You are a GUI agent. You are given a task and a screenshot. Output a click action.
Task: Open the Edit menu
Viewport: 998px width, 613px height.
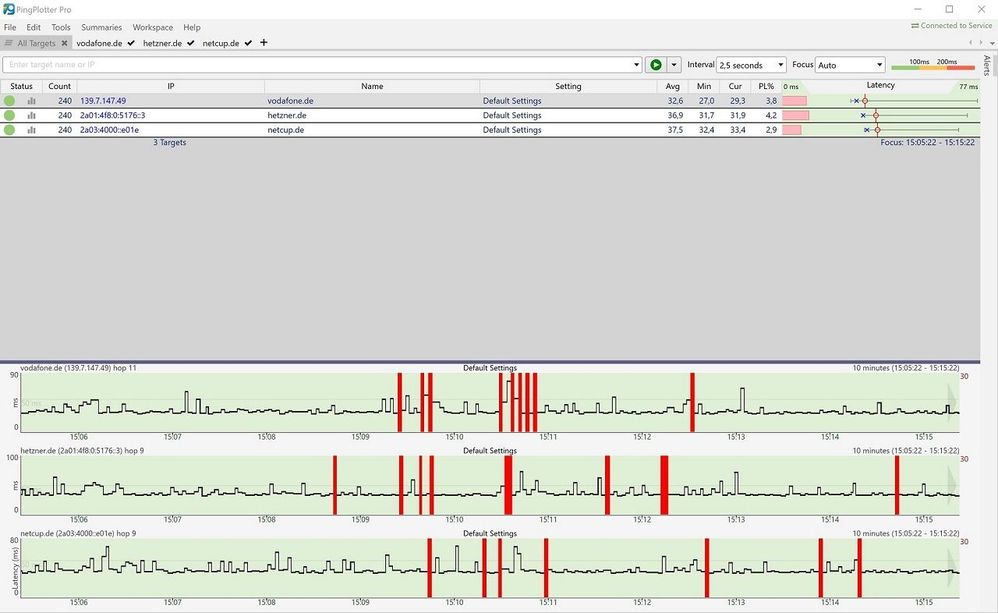[x=34, y=27]
